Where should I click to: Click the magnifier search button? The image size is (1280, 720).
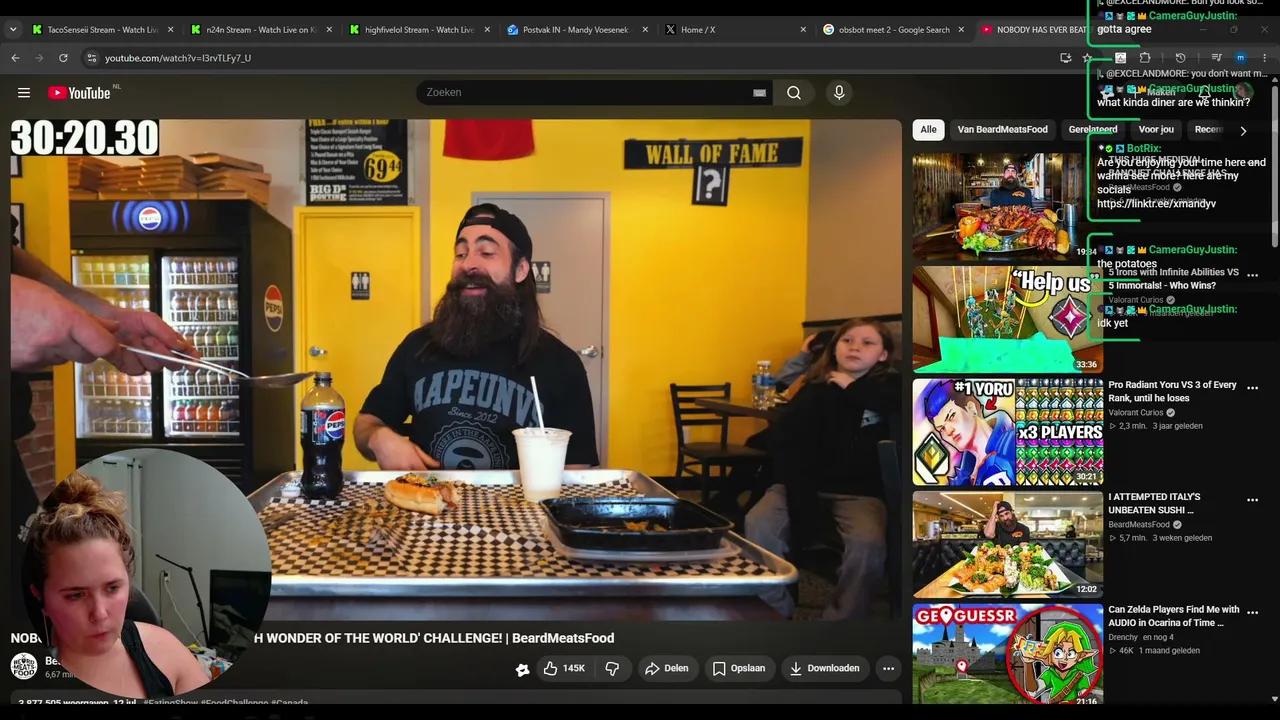click(x=794, y=93)
